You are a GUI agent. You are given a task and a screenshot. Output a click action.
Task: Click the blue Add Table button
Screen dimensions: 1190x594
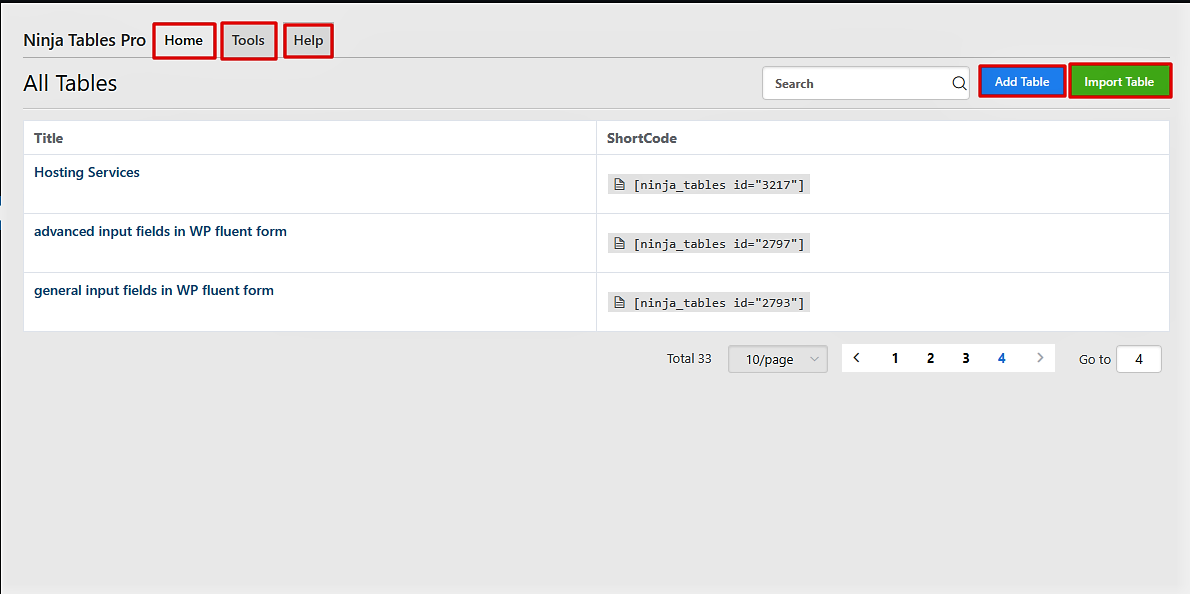1022,82
